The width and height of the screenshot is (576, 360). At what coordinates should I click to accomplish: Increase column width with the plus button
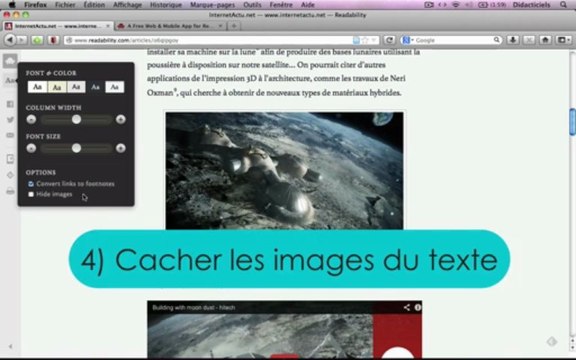pyautogui.click(x=120, y=119)
